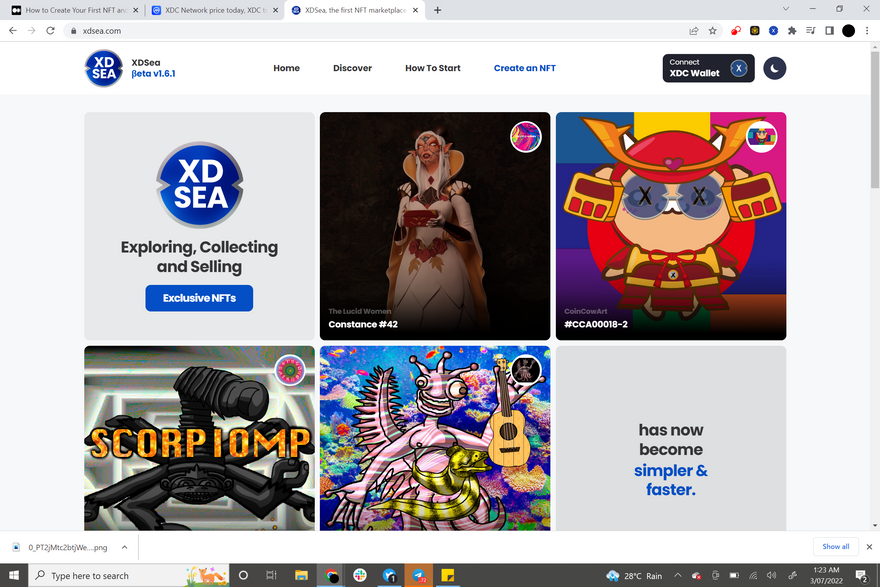Viewport: 880px width, 587px height.
Task: Share this page using the share icon
Action: [x=694, y=31]
